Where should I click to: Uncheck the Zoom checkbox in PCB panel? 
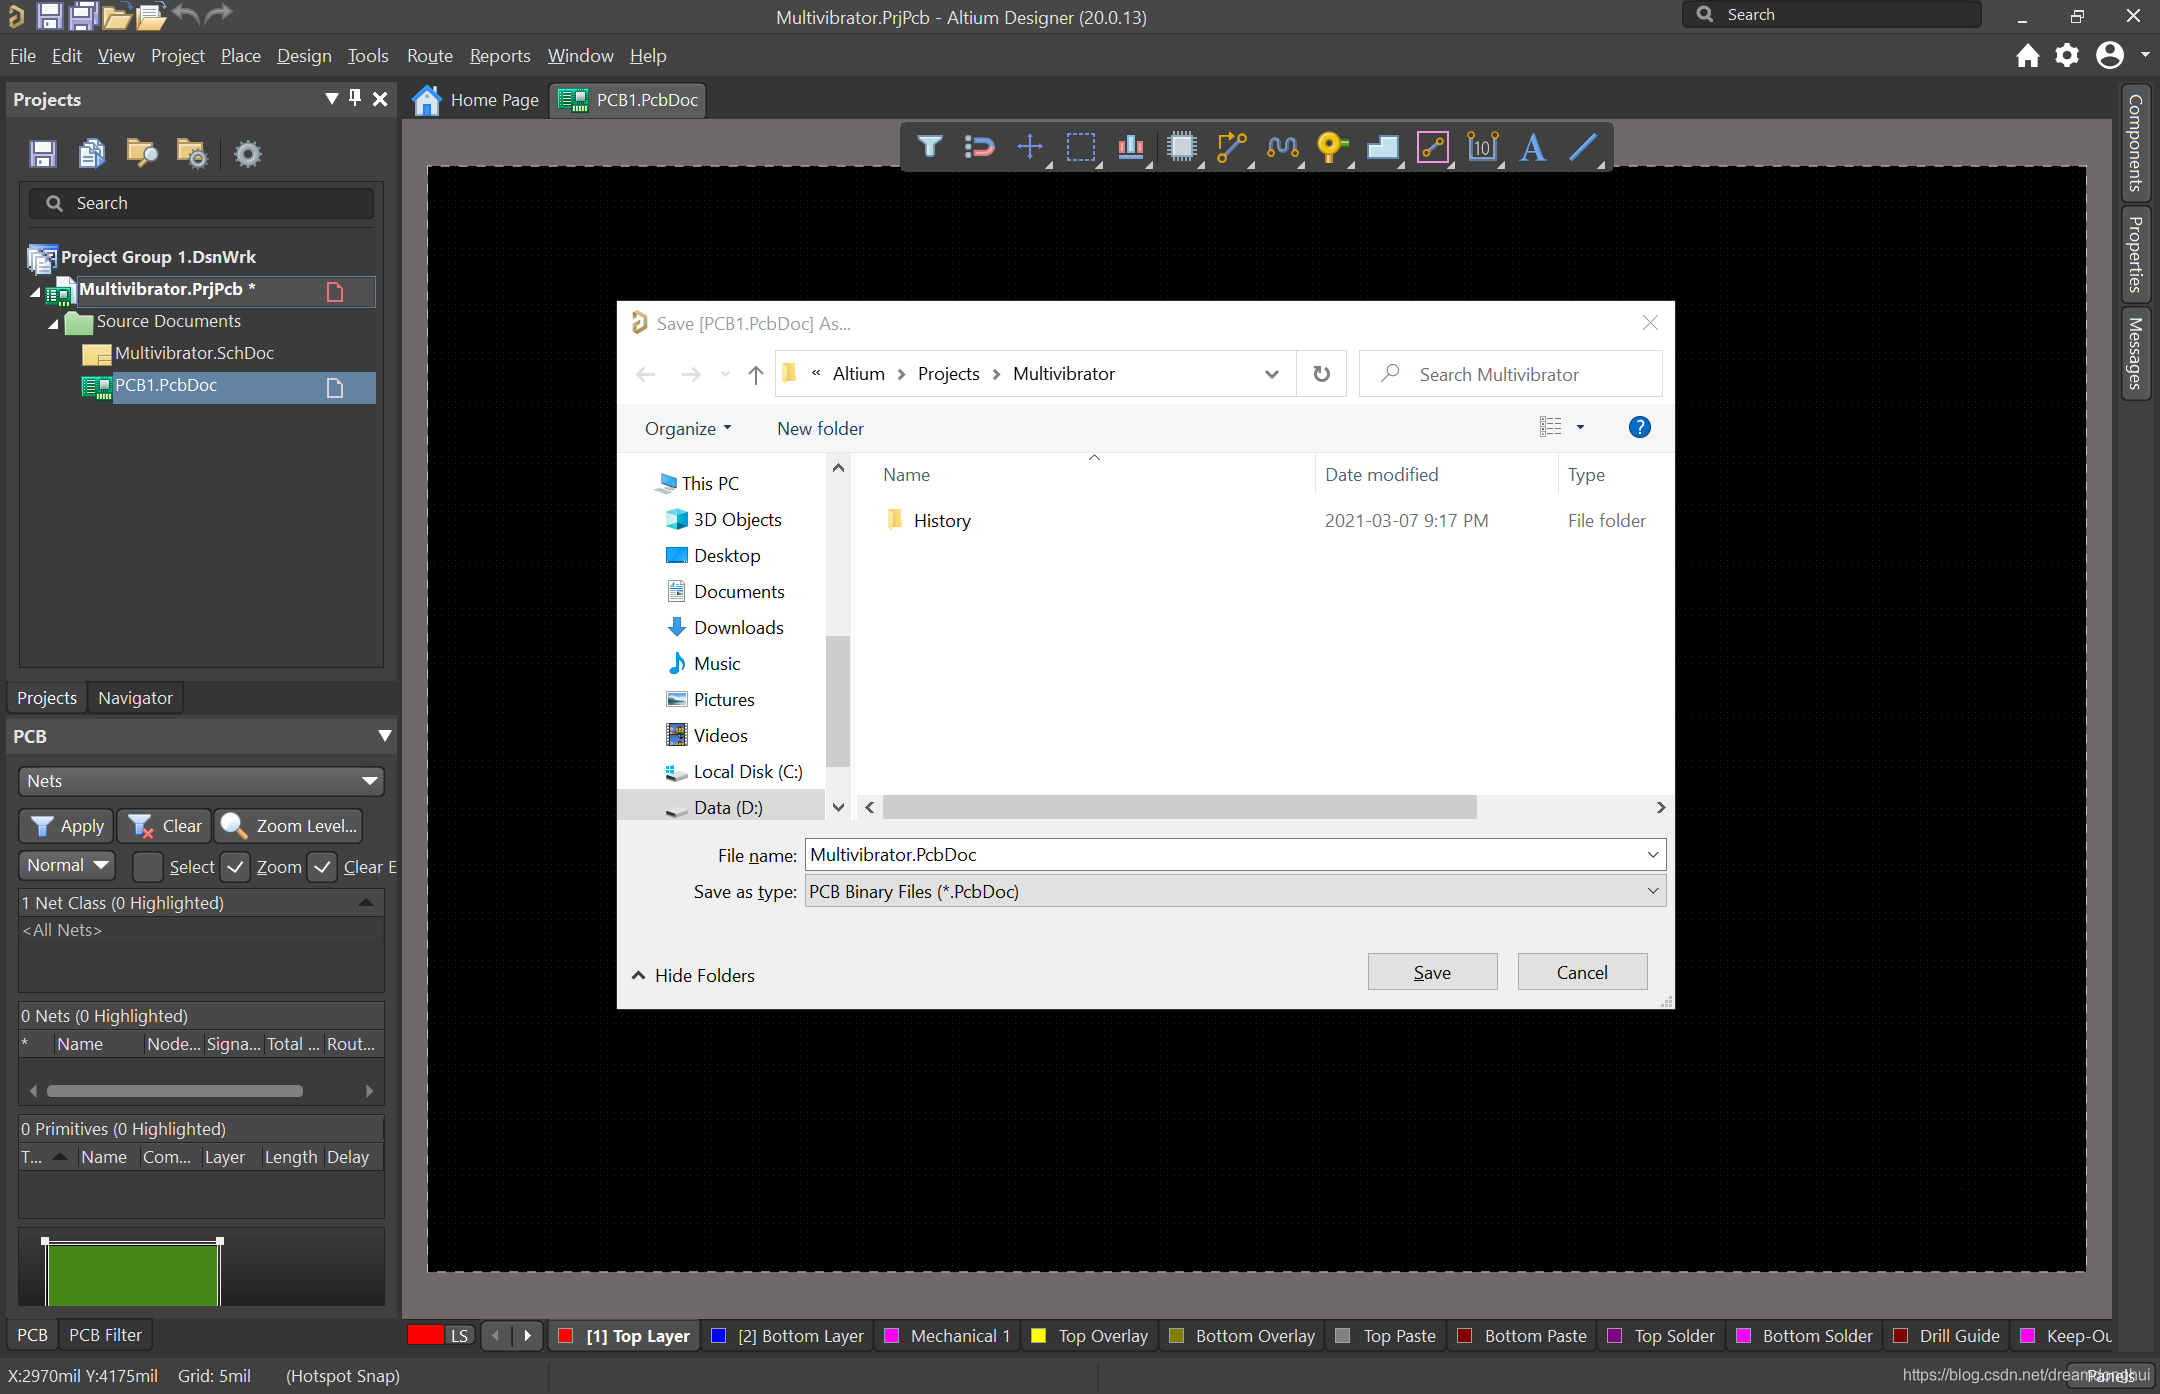(235, 866)
